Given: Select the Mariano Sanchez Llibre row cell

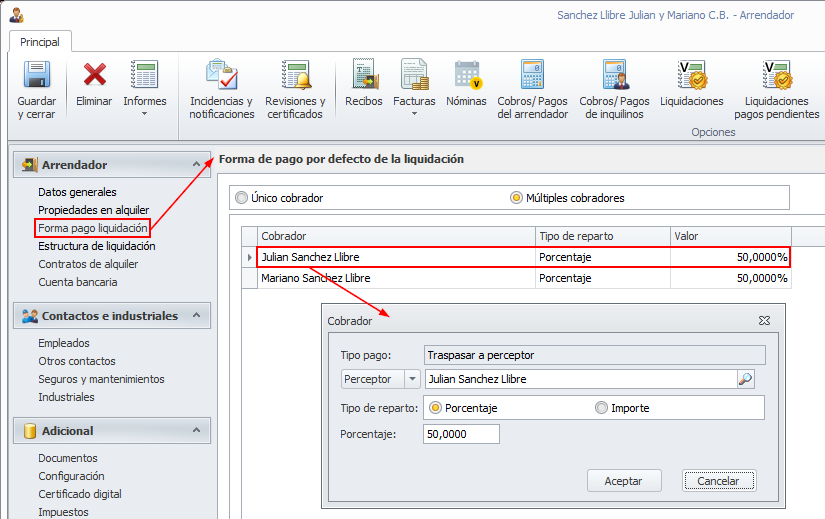Looking at the screenshot, I should click(x=396, y=278).
